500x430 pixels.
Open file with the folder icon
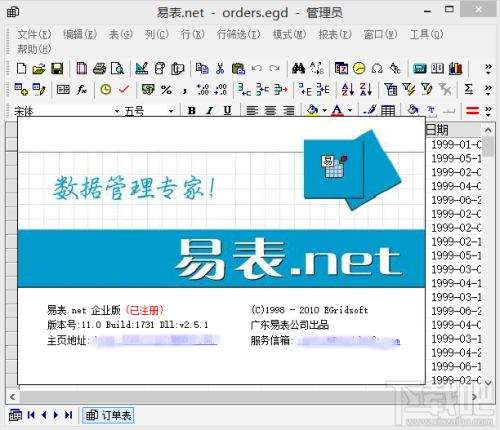39,69
